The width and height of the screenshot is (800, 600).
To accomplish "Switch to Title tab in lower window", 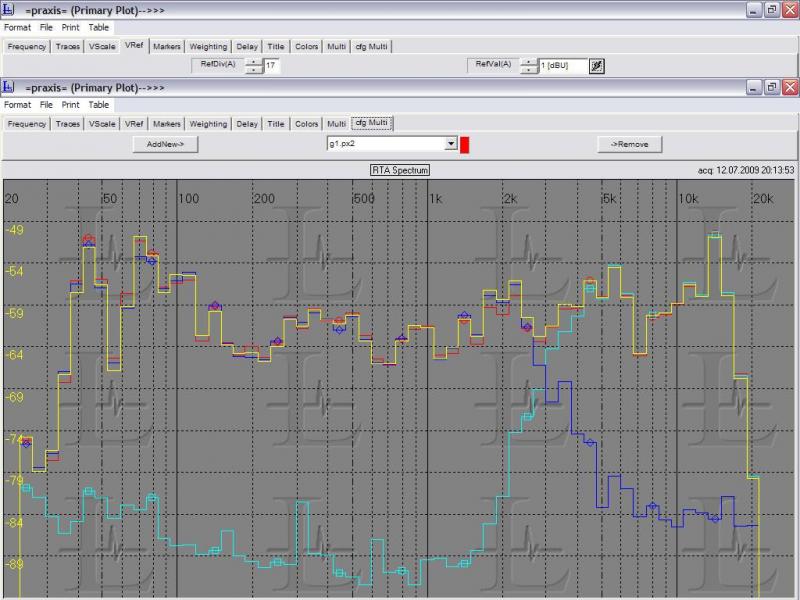I will pyautogui.click(x=276, y=124).
